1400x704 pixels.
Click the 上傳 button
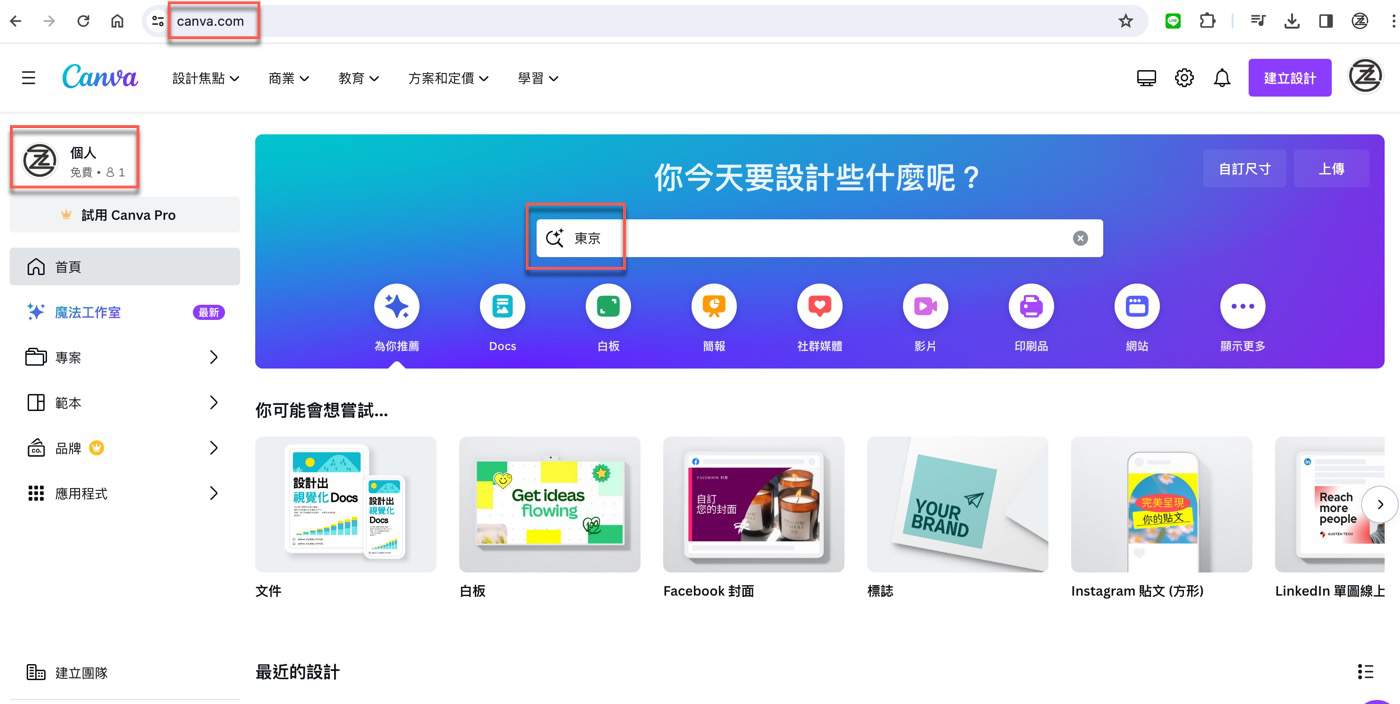[x=1331, y=168]
